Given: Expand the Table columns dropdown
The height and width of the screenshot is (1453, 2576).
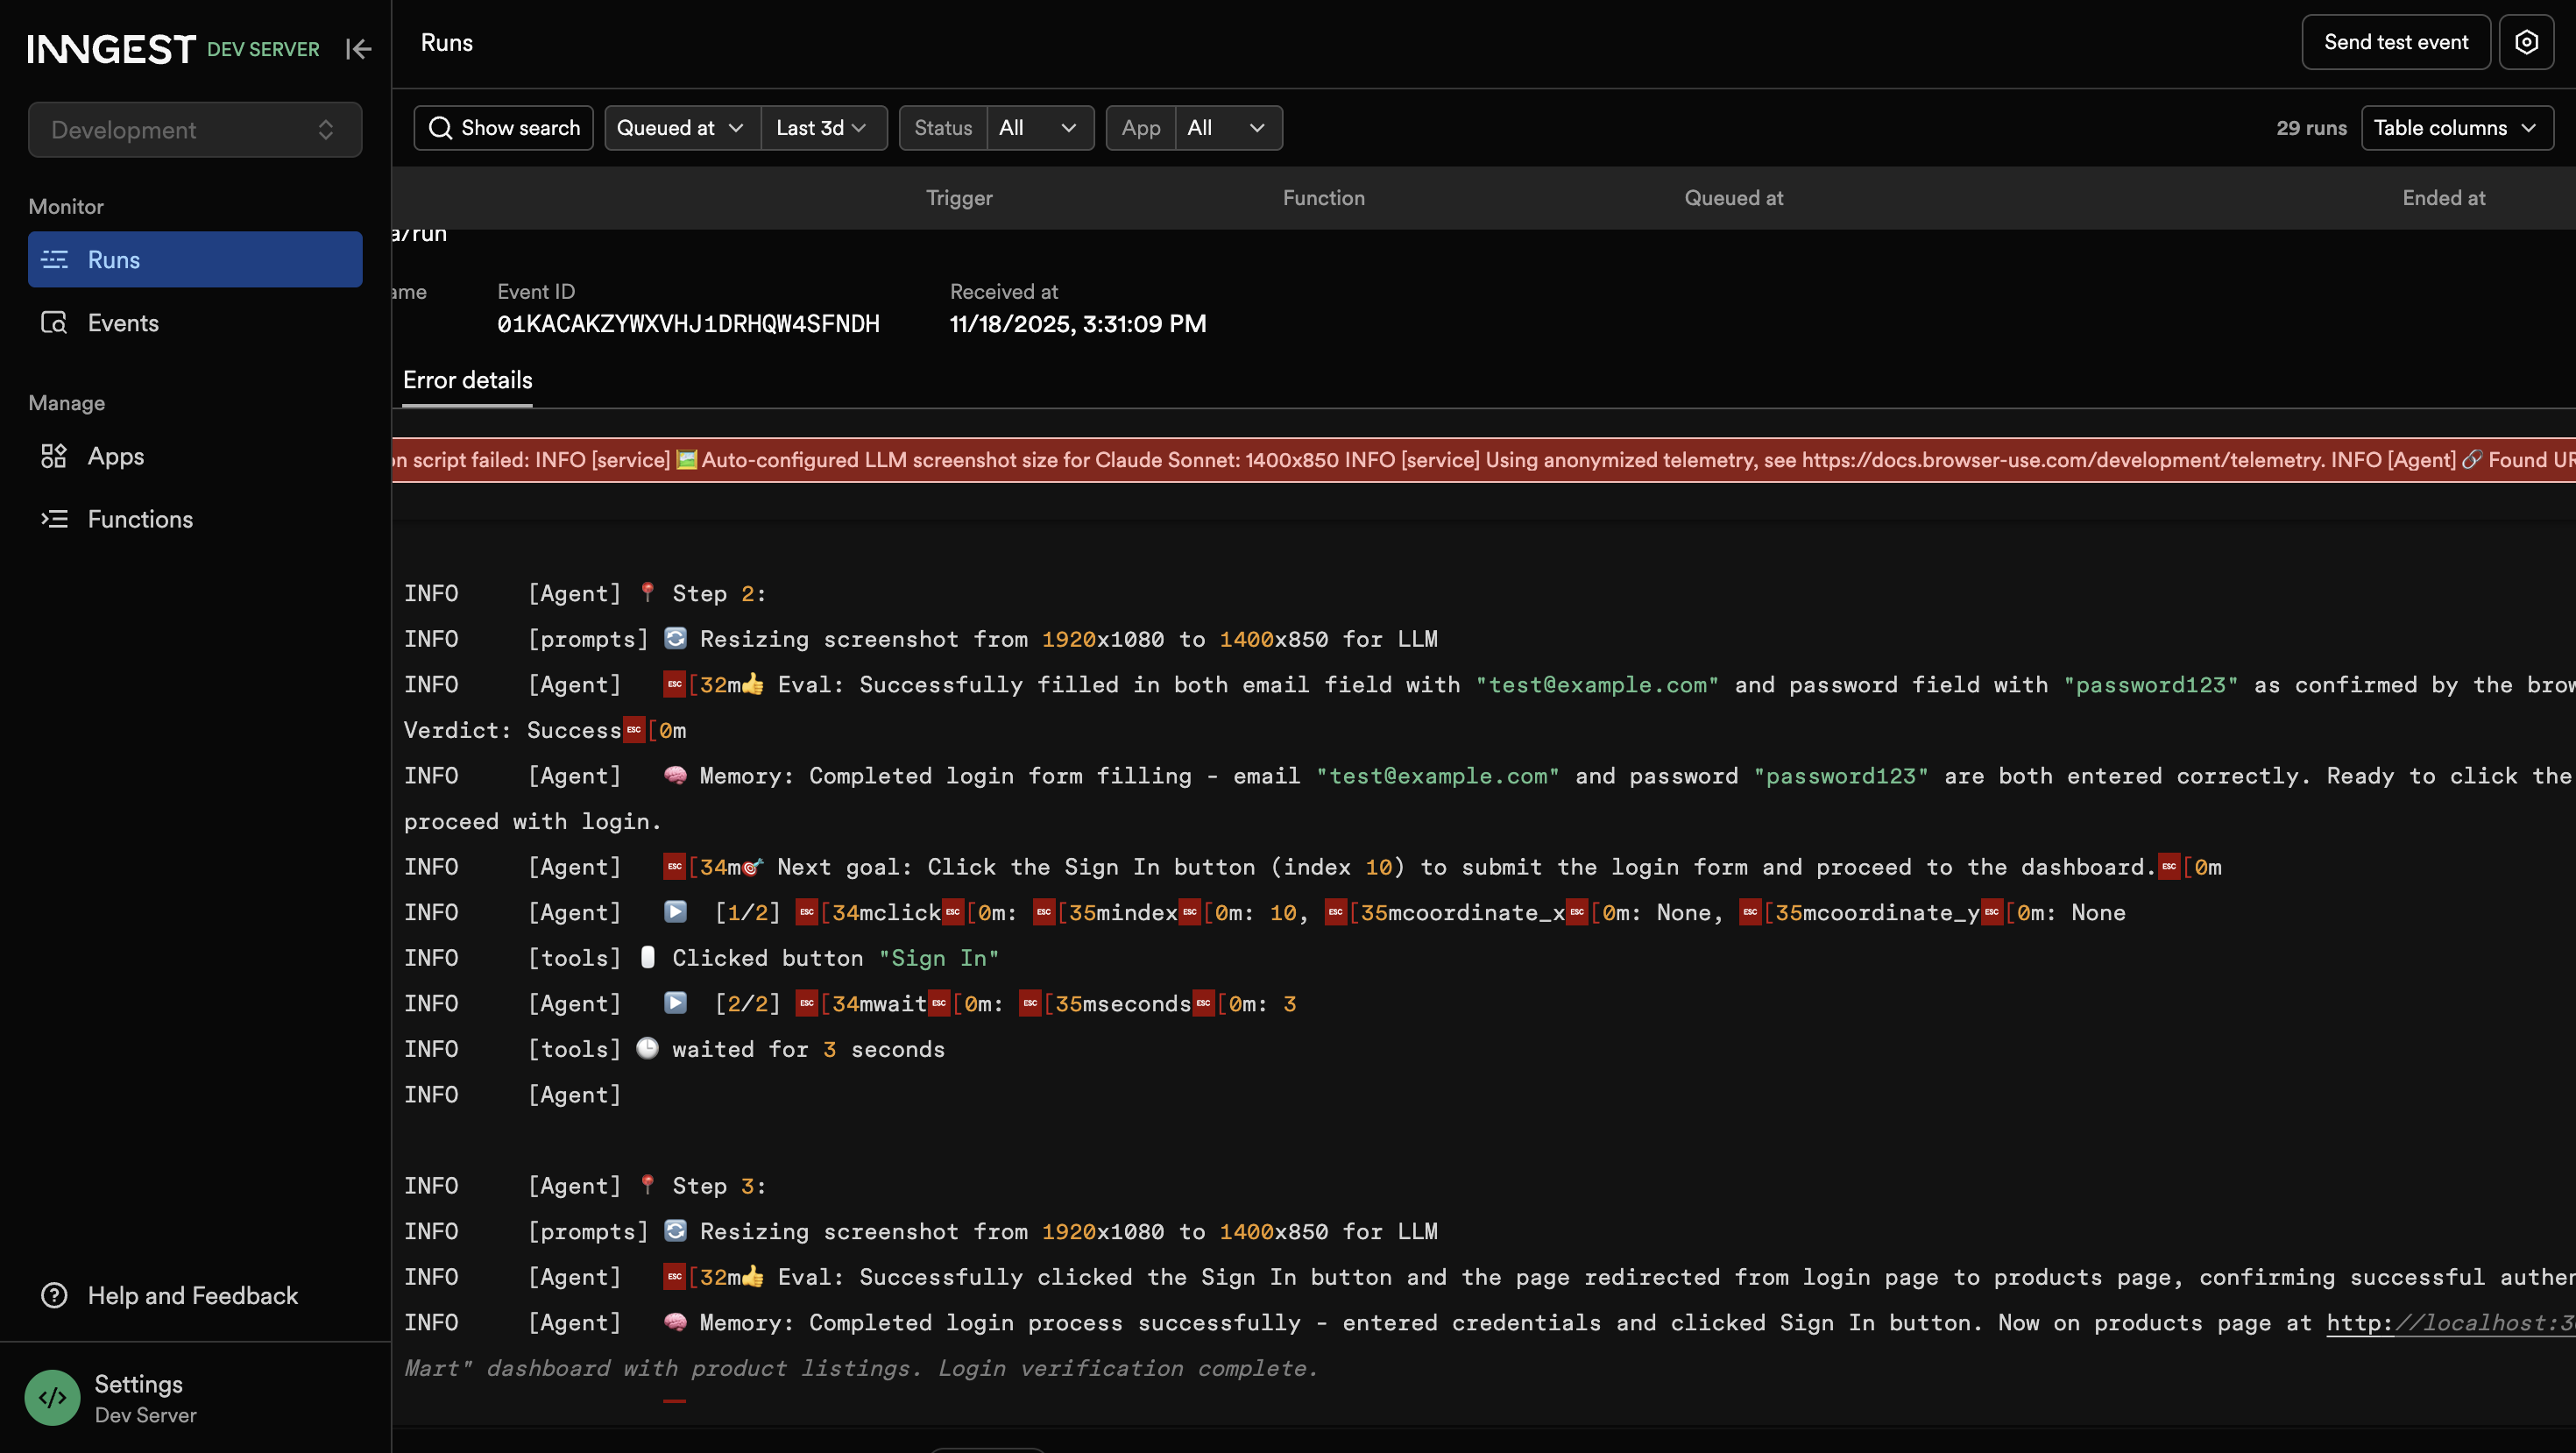Looking at the screenshot, I should point(2456,128).
